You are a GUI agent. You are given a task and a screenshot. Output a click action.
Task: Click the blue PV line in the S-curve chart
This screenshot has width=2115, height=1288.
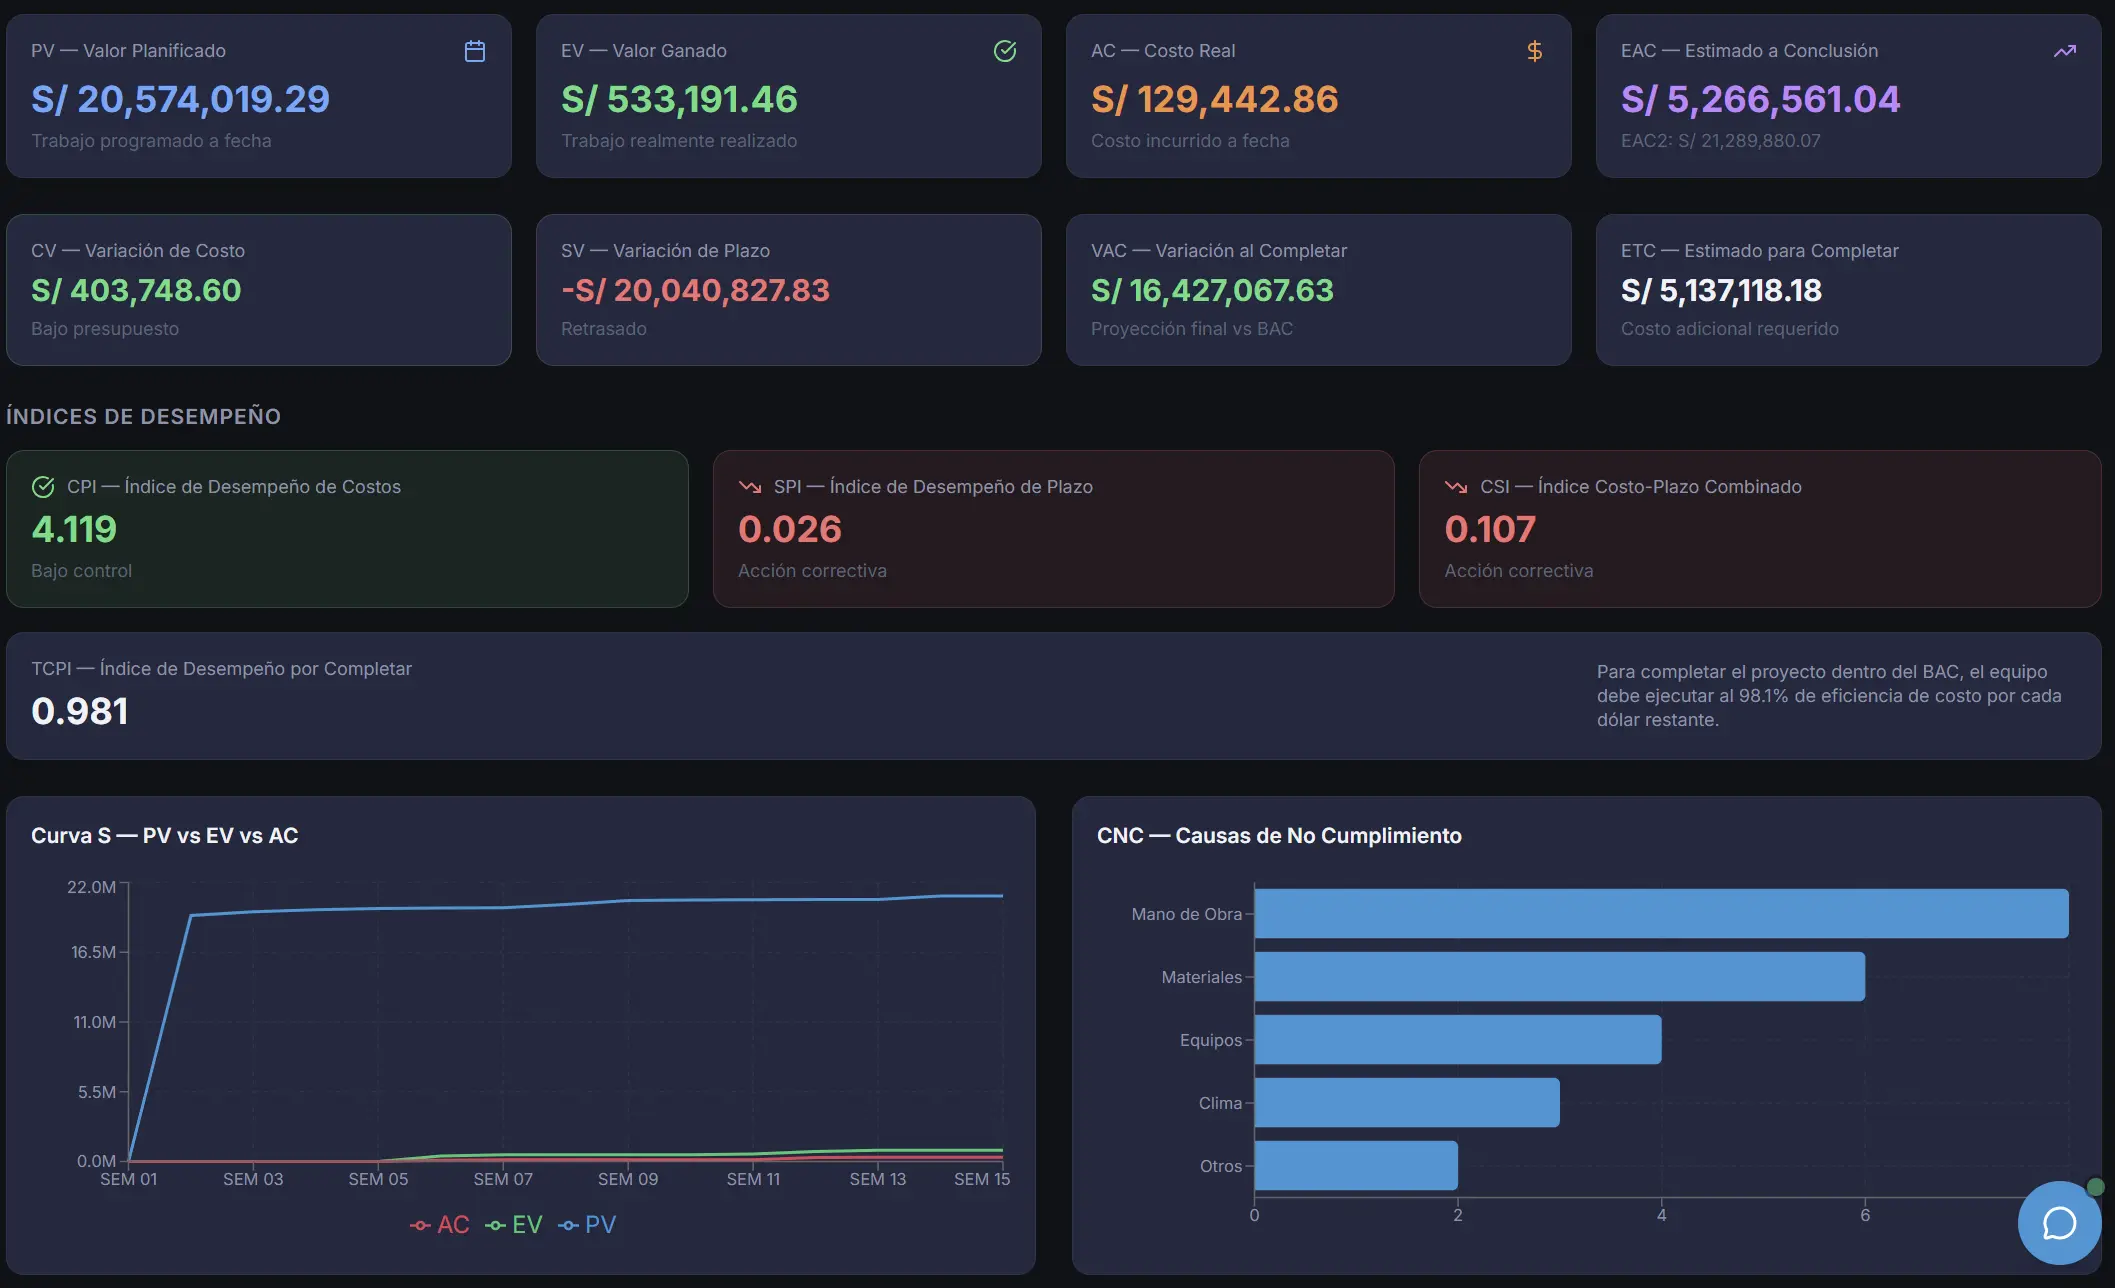[628, 901]
